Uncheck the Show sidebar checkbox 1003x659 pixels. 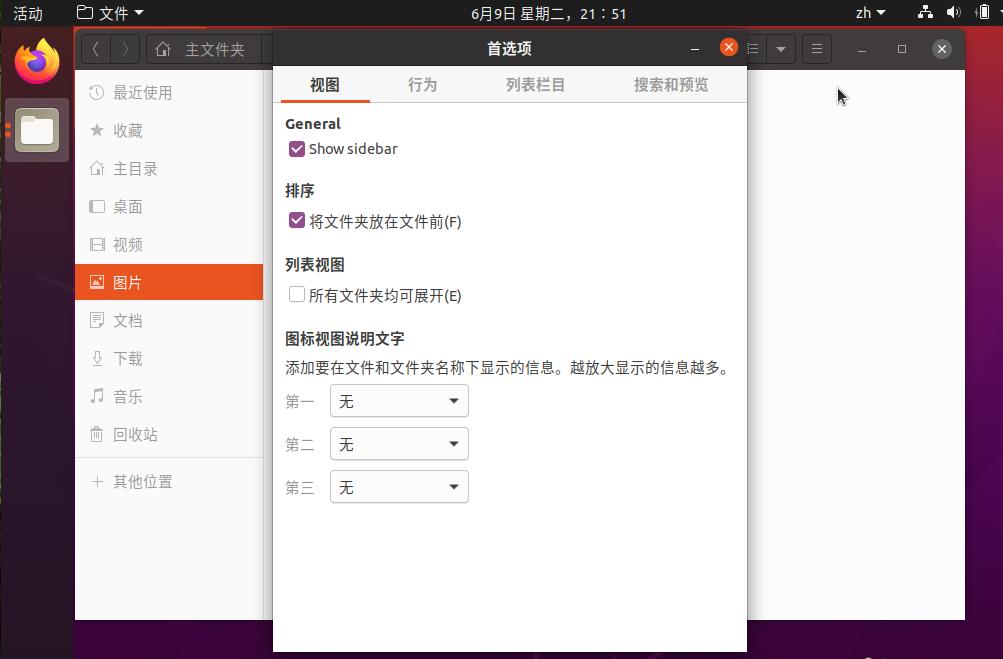tap(297, 149)
